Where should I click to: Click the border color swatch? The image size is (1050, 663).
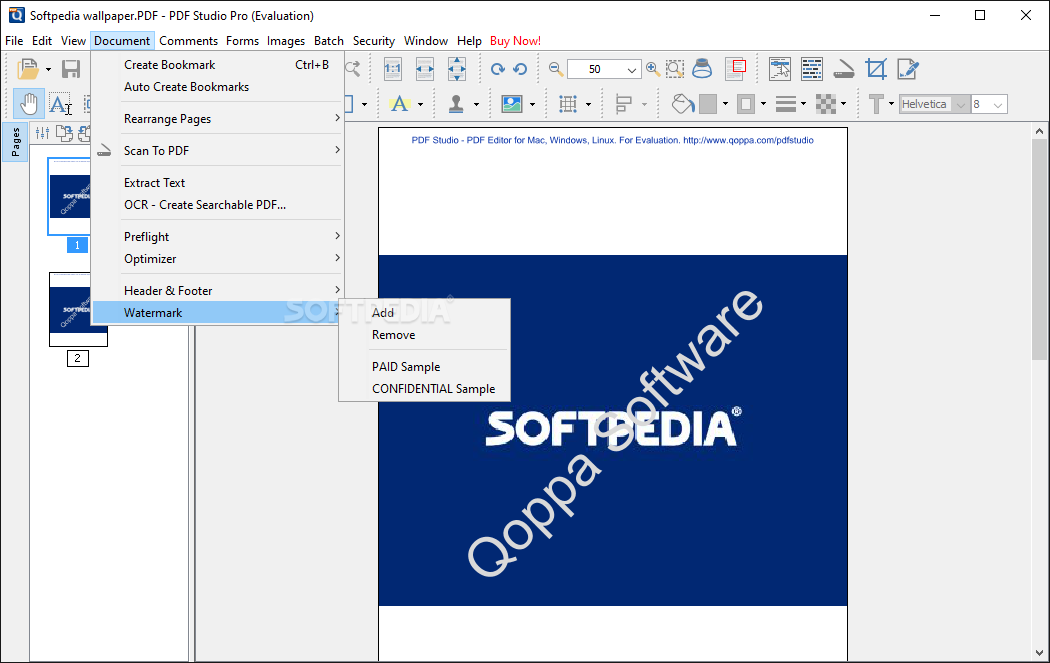coord(745,104)
